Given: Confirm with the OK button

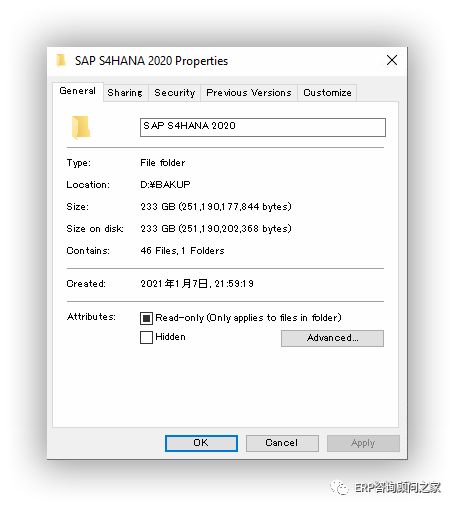Looking at the screenshot, I should [201, 443].
